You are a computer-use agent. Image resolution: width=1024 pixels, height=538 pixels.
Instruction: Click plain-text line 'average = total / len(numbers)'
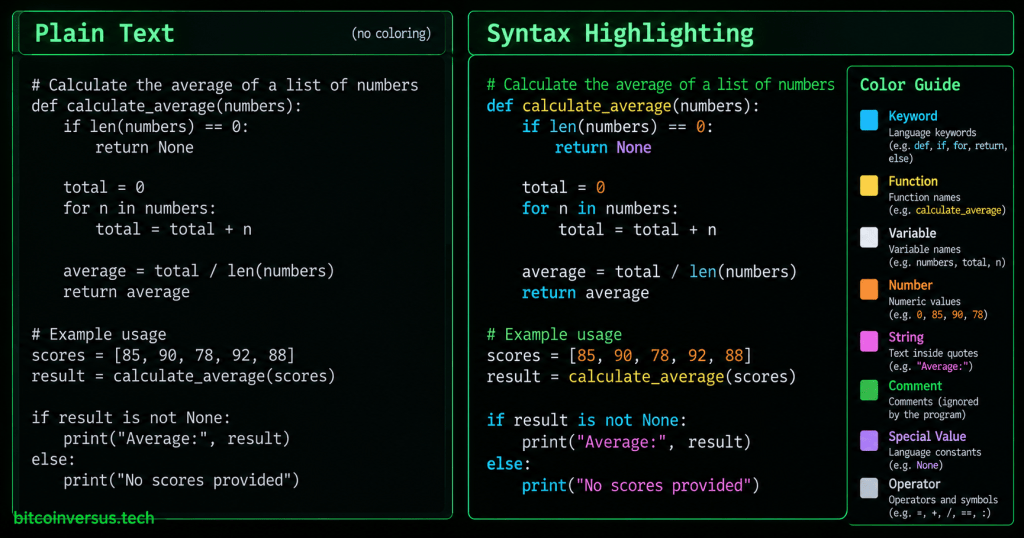[199, 271]
